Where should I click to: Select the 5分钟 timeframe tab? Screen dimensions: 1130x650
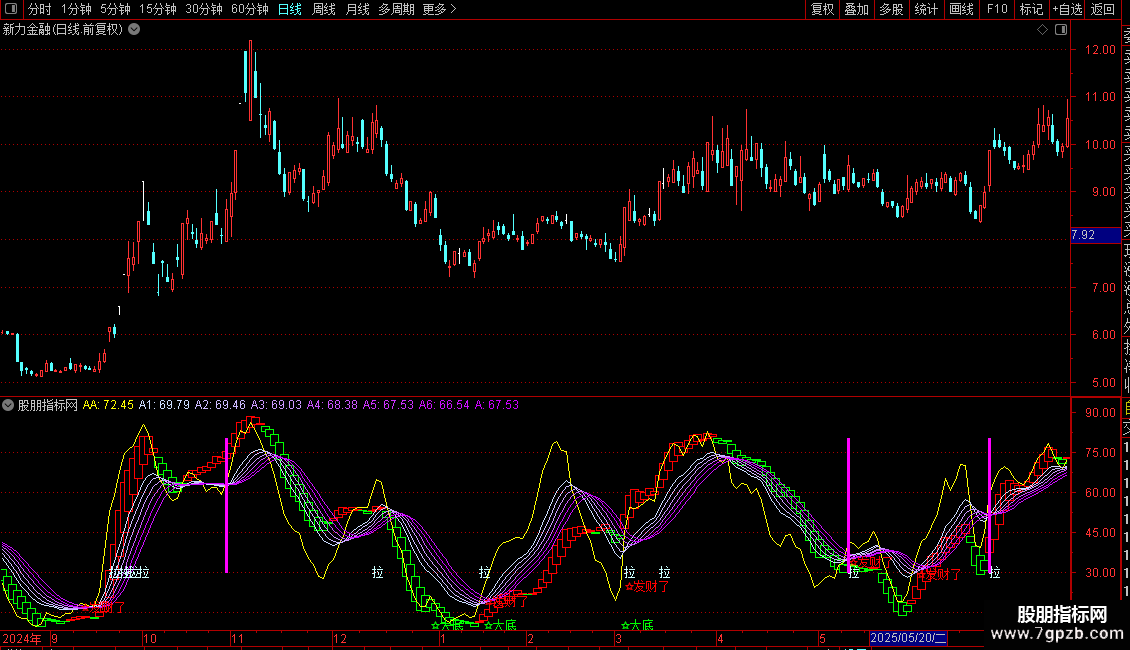(x=116, y=9)
